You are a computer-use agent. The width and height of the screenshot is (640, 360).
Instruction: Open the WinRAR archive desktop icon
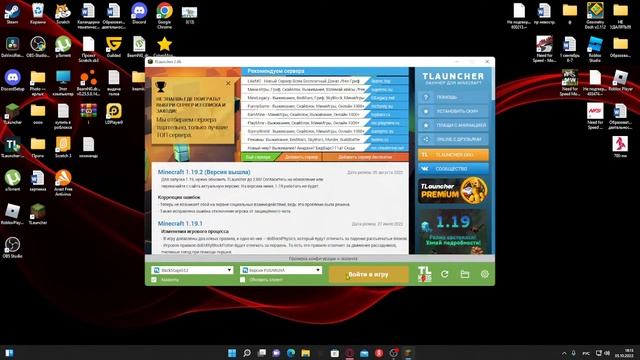click(89, 114)
